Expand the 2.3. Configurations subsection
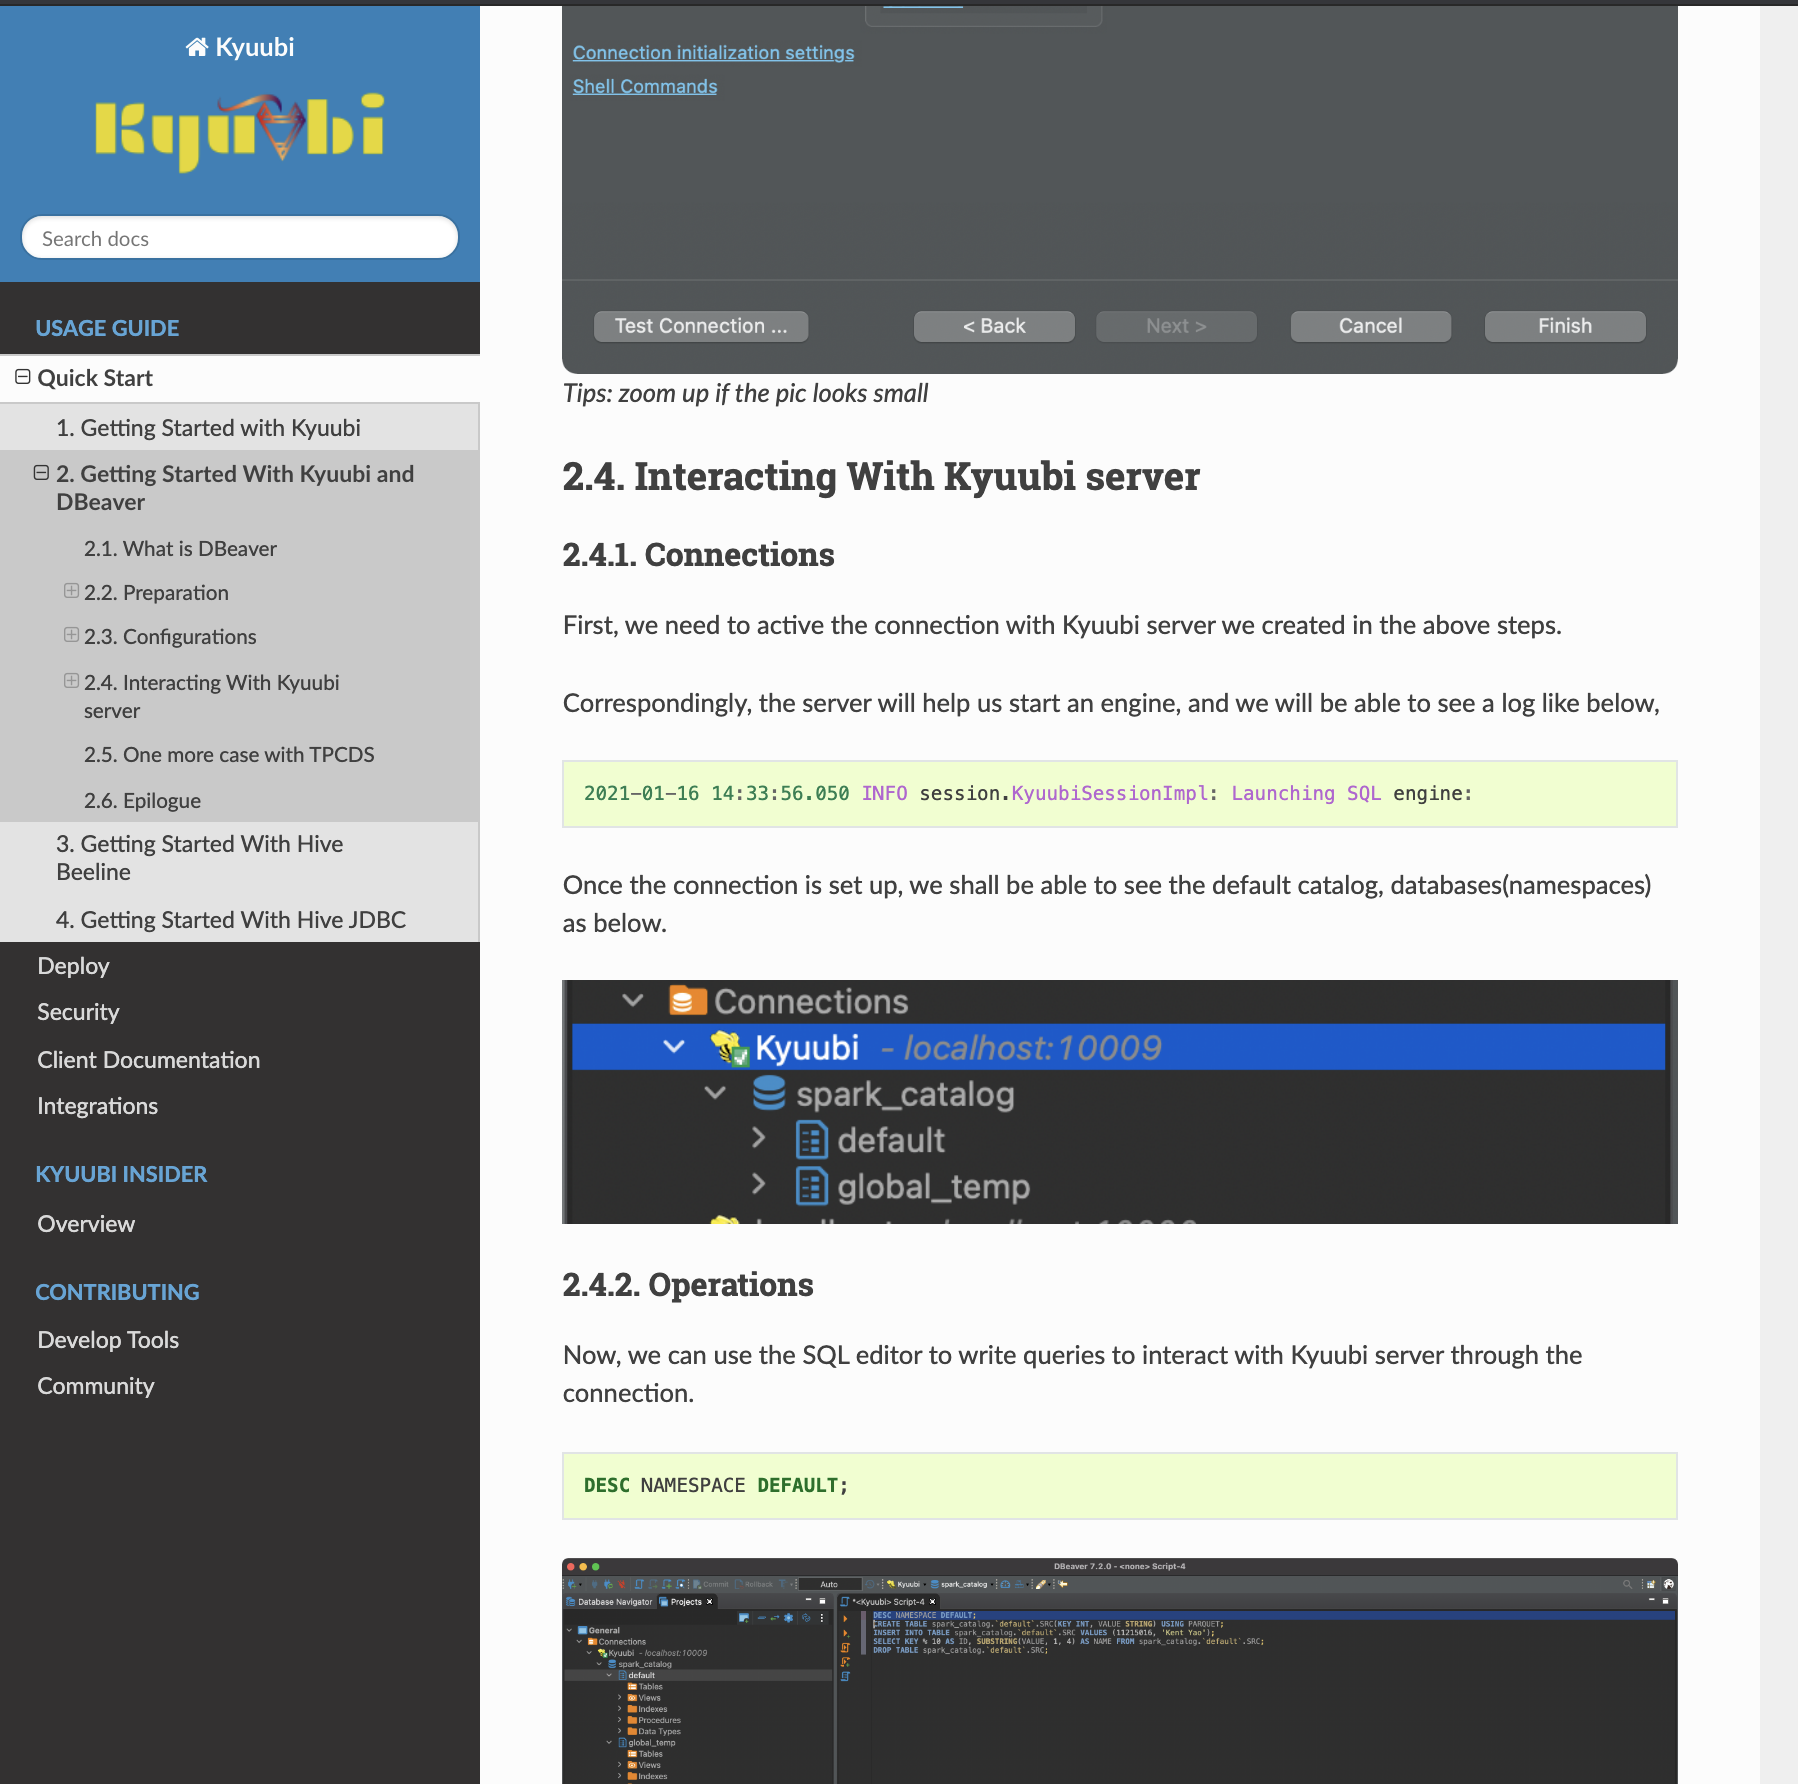 tap(71, 635)
